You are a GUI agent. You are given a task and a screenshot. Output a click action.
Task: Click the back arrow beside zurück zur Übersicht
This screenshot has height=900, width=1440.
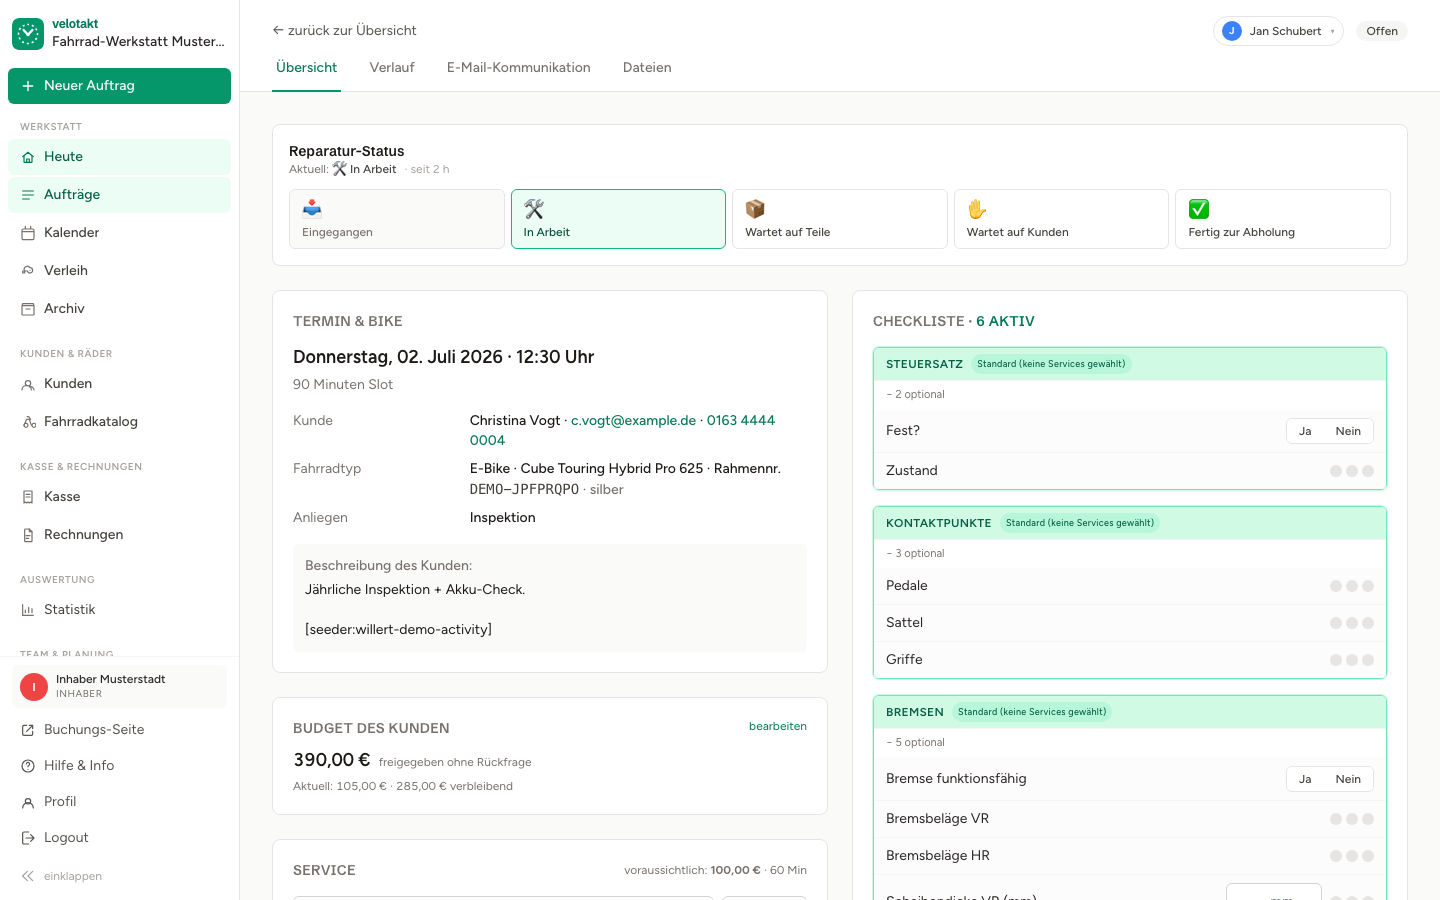click(x=278, y=30)
